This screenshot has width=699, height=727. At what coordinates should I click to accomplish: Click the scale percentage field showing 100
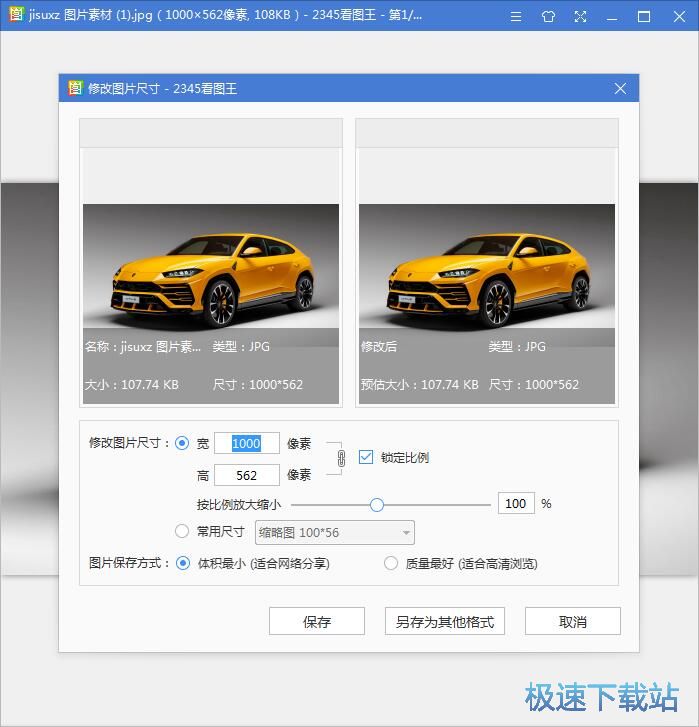coord(516,504)
